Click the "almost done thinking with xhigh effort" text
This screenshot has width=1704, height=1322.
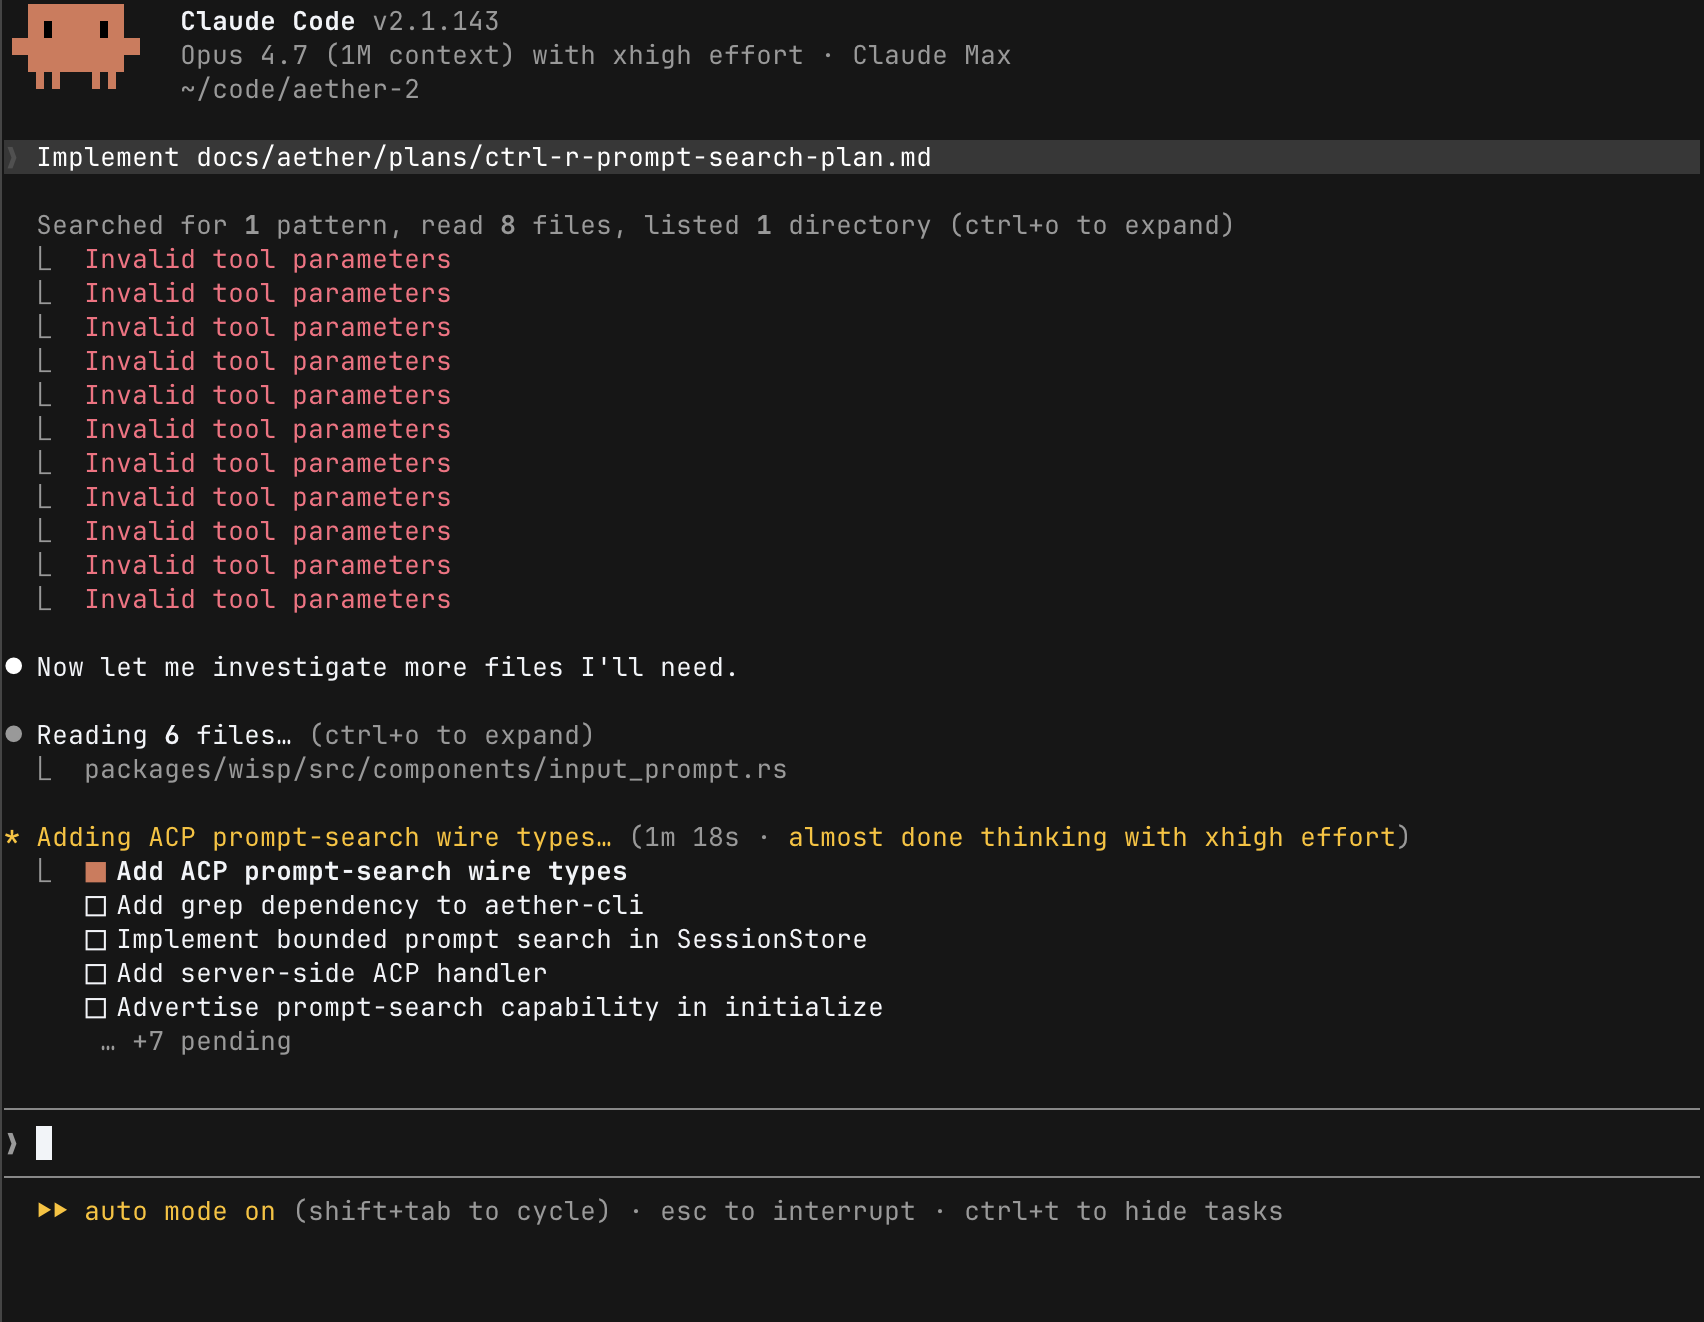[1092, 837]
